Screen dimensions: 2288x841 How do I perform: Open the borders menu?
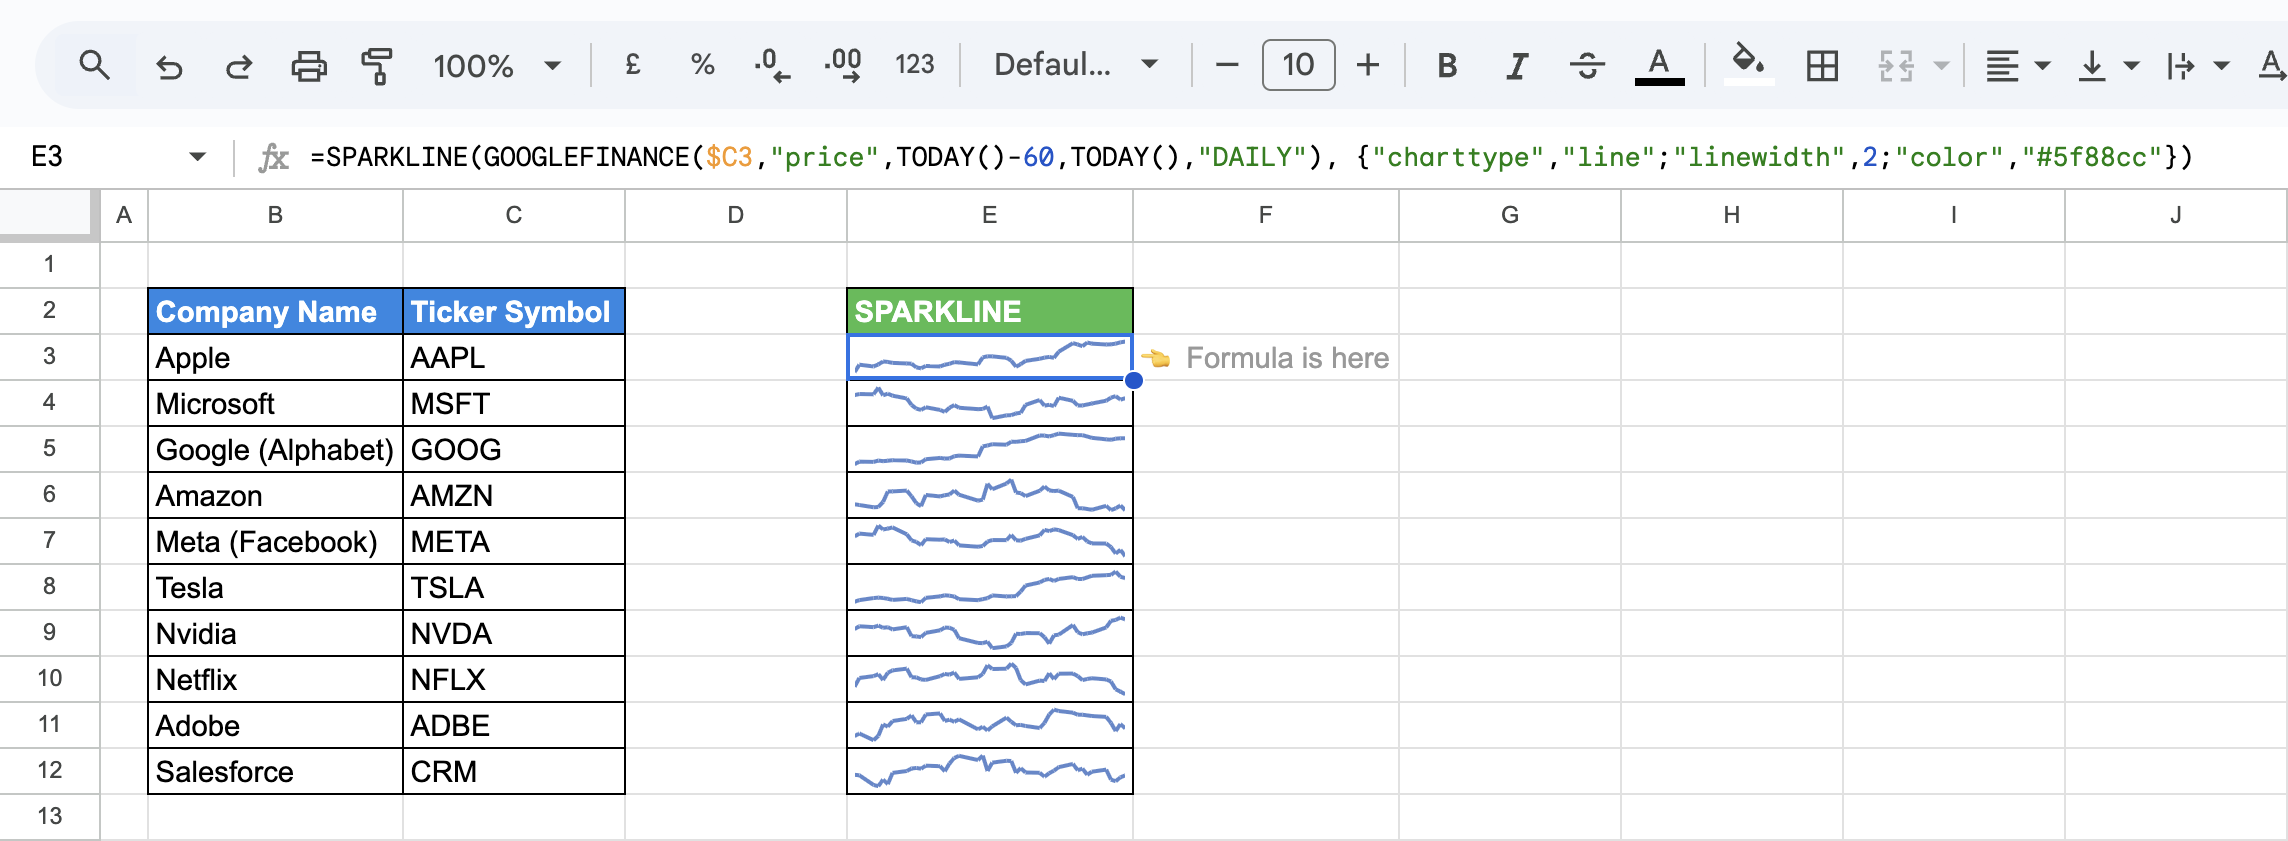(1822, 66)
